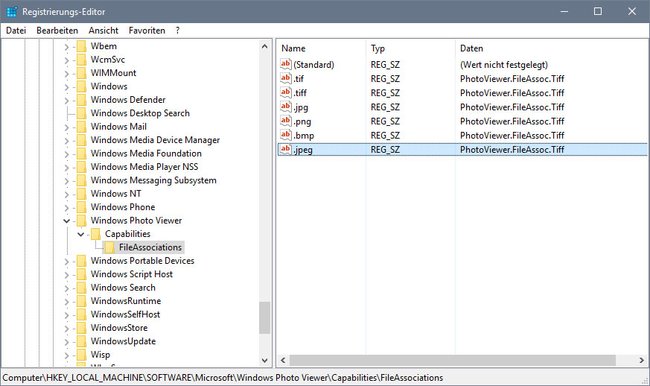
Task: Sort by the Name column header
Action: [x=321, y=48]
